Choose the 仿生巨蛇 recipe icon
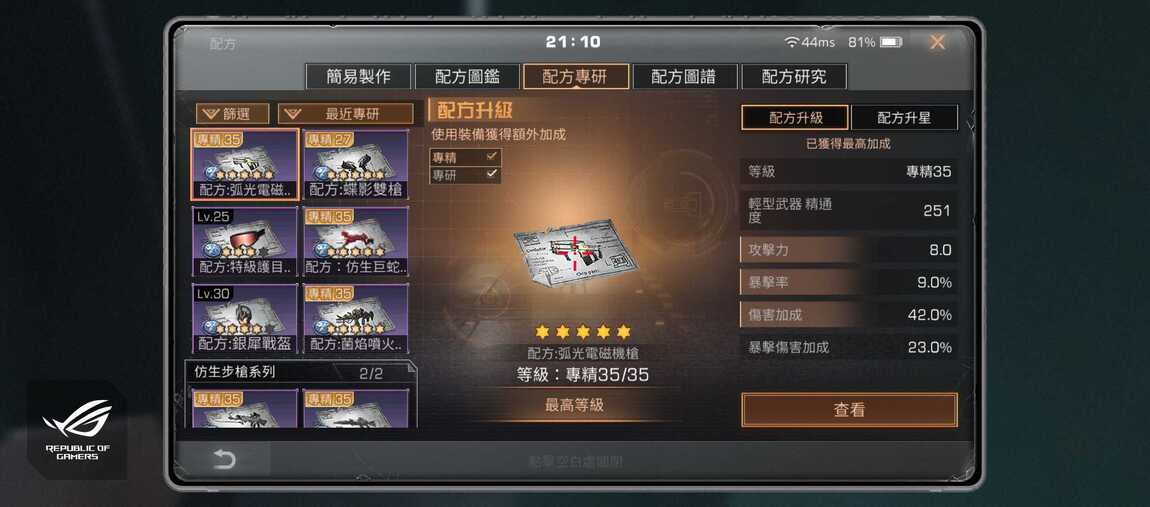Screen dimensions: 1150x507 355,241
